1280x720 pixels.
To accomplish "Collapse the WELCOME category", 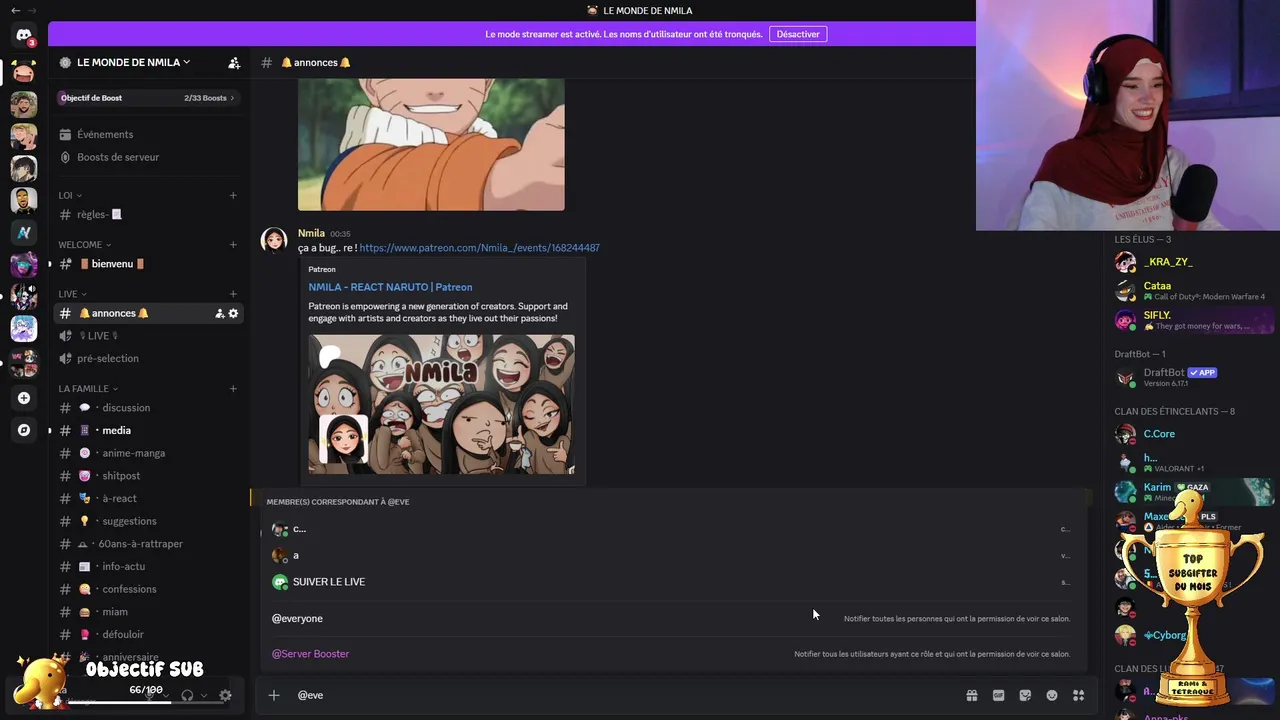I will point(85,244).
